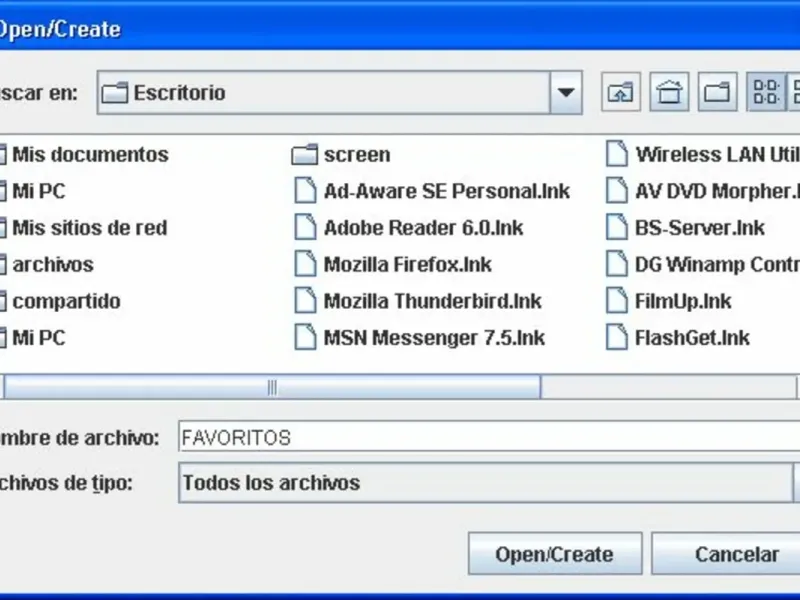Select the Mis documentos folder
Screen dimensions: 800x600
click(90, 155)
